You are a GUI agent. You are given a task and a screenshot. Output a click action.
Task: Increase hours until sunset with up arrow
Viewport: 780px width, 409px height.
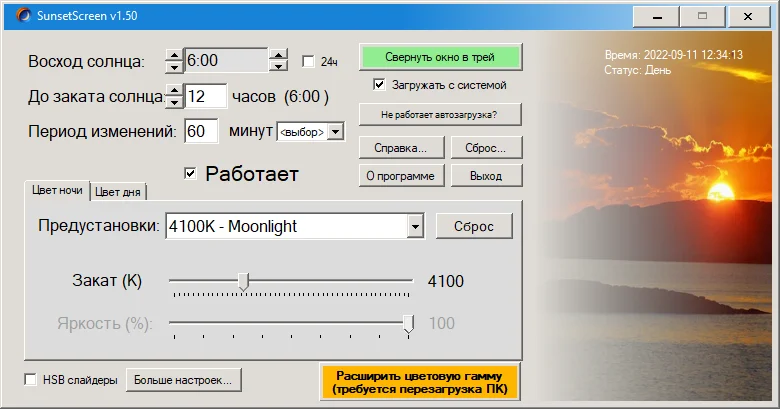click(x=174, y=91)
